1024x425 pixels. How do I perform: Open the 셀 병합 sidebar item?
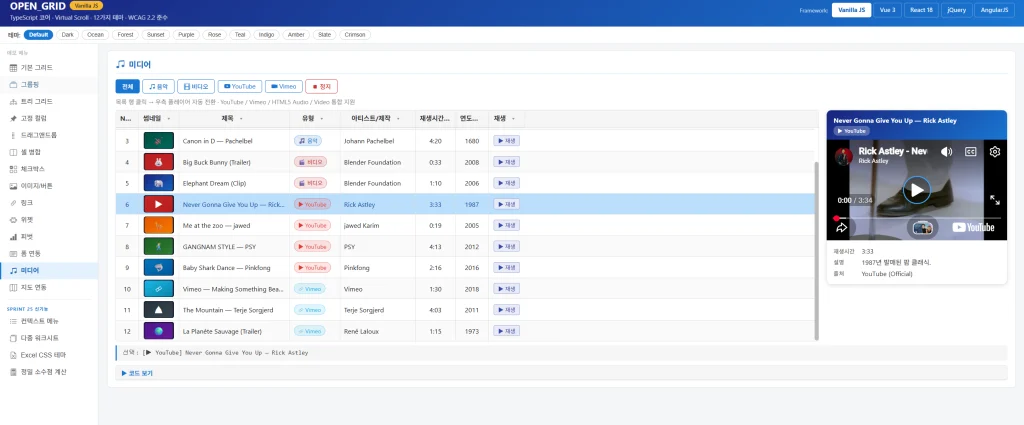[x=49, y=152]
